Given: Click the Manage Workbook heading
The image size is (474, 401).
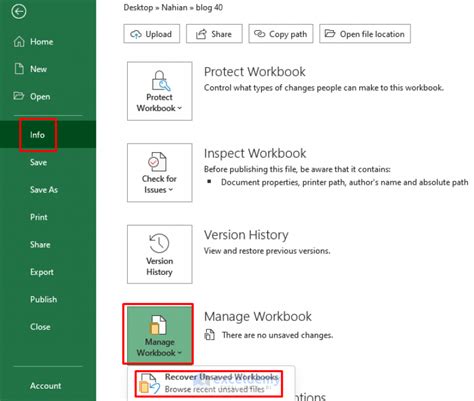Looking at the screenshot, I should [x=258, y=316].
